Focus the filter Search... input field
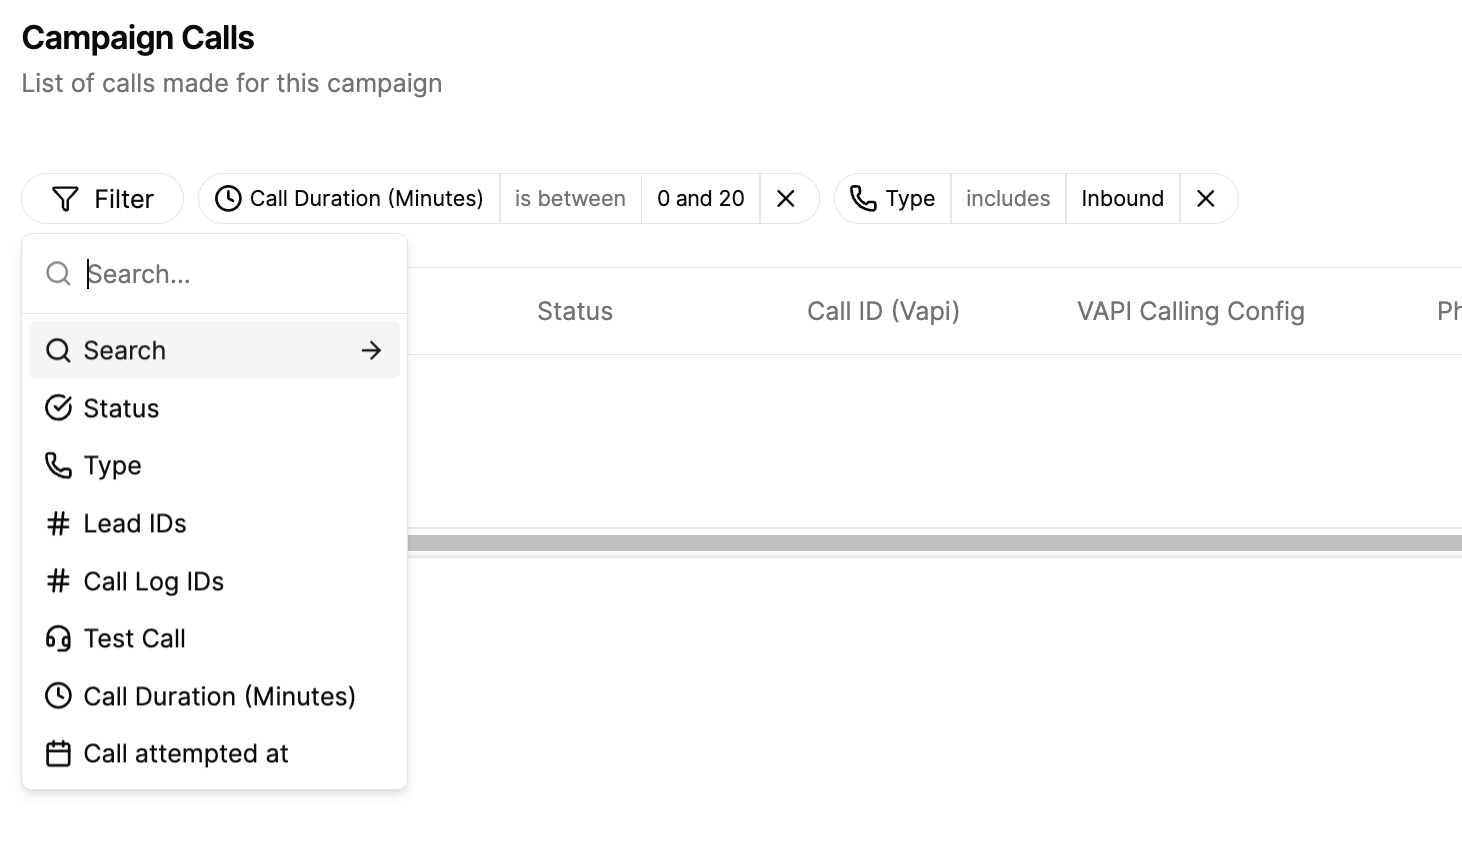Image resolution: width=1462 pixels, height=844 pixels. (236, 274)
